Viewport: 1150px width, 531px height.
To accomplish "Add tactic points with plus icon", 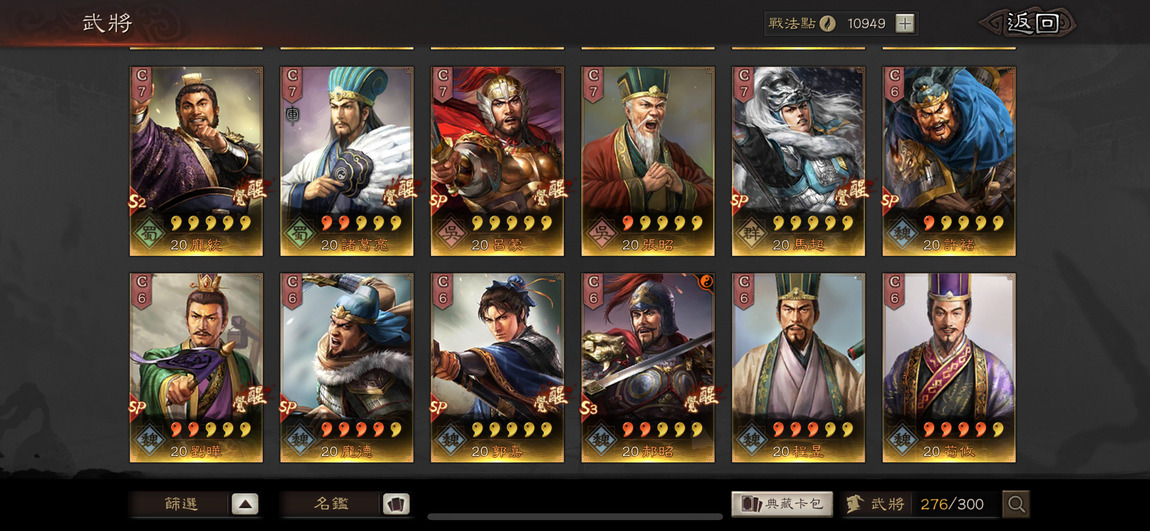I will click(x=906, y=23).
